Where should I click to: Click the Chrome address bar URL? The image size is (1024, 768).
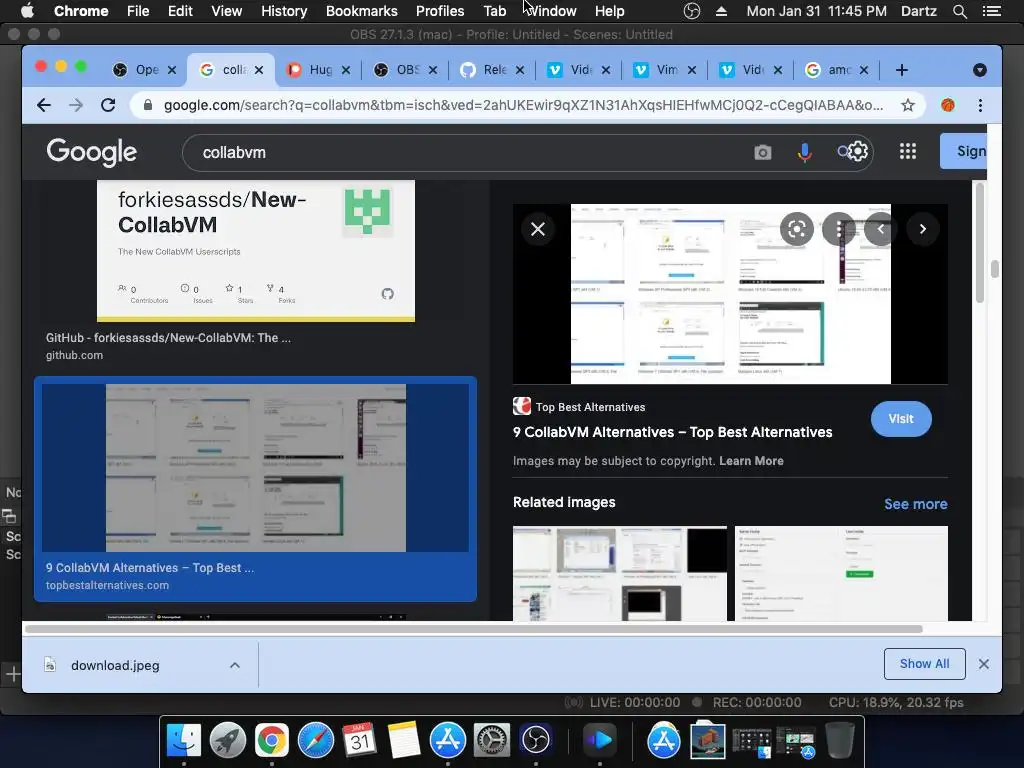[522, 105]
